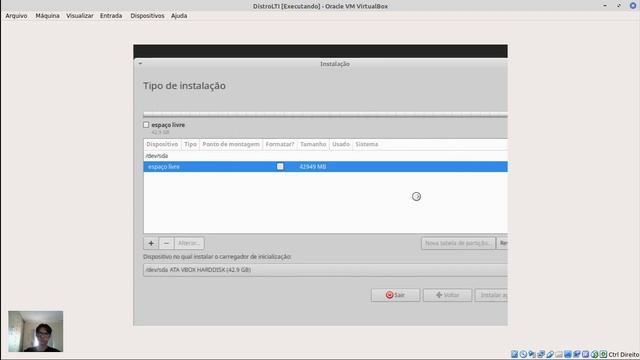Click the Usado column header
The height and width of the screenshot is (360, 640).
(341, 144)
